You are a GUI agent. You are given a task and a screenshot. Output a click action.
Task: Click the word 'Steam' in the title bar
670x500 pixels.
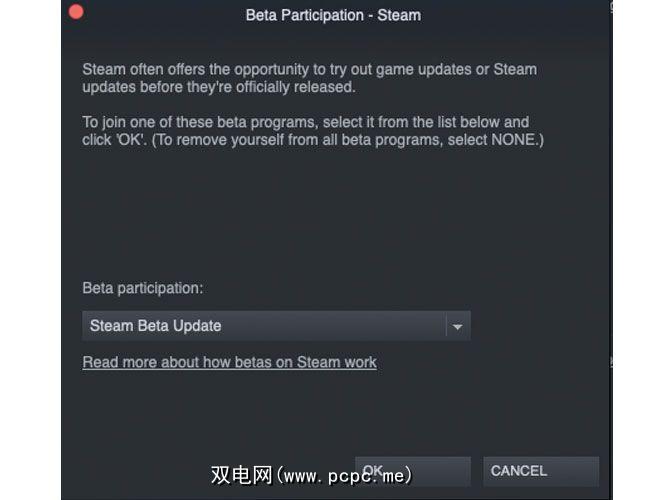click(x=399, y=15)
